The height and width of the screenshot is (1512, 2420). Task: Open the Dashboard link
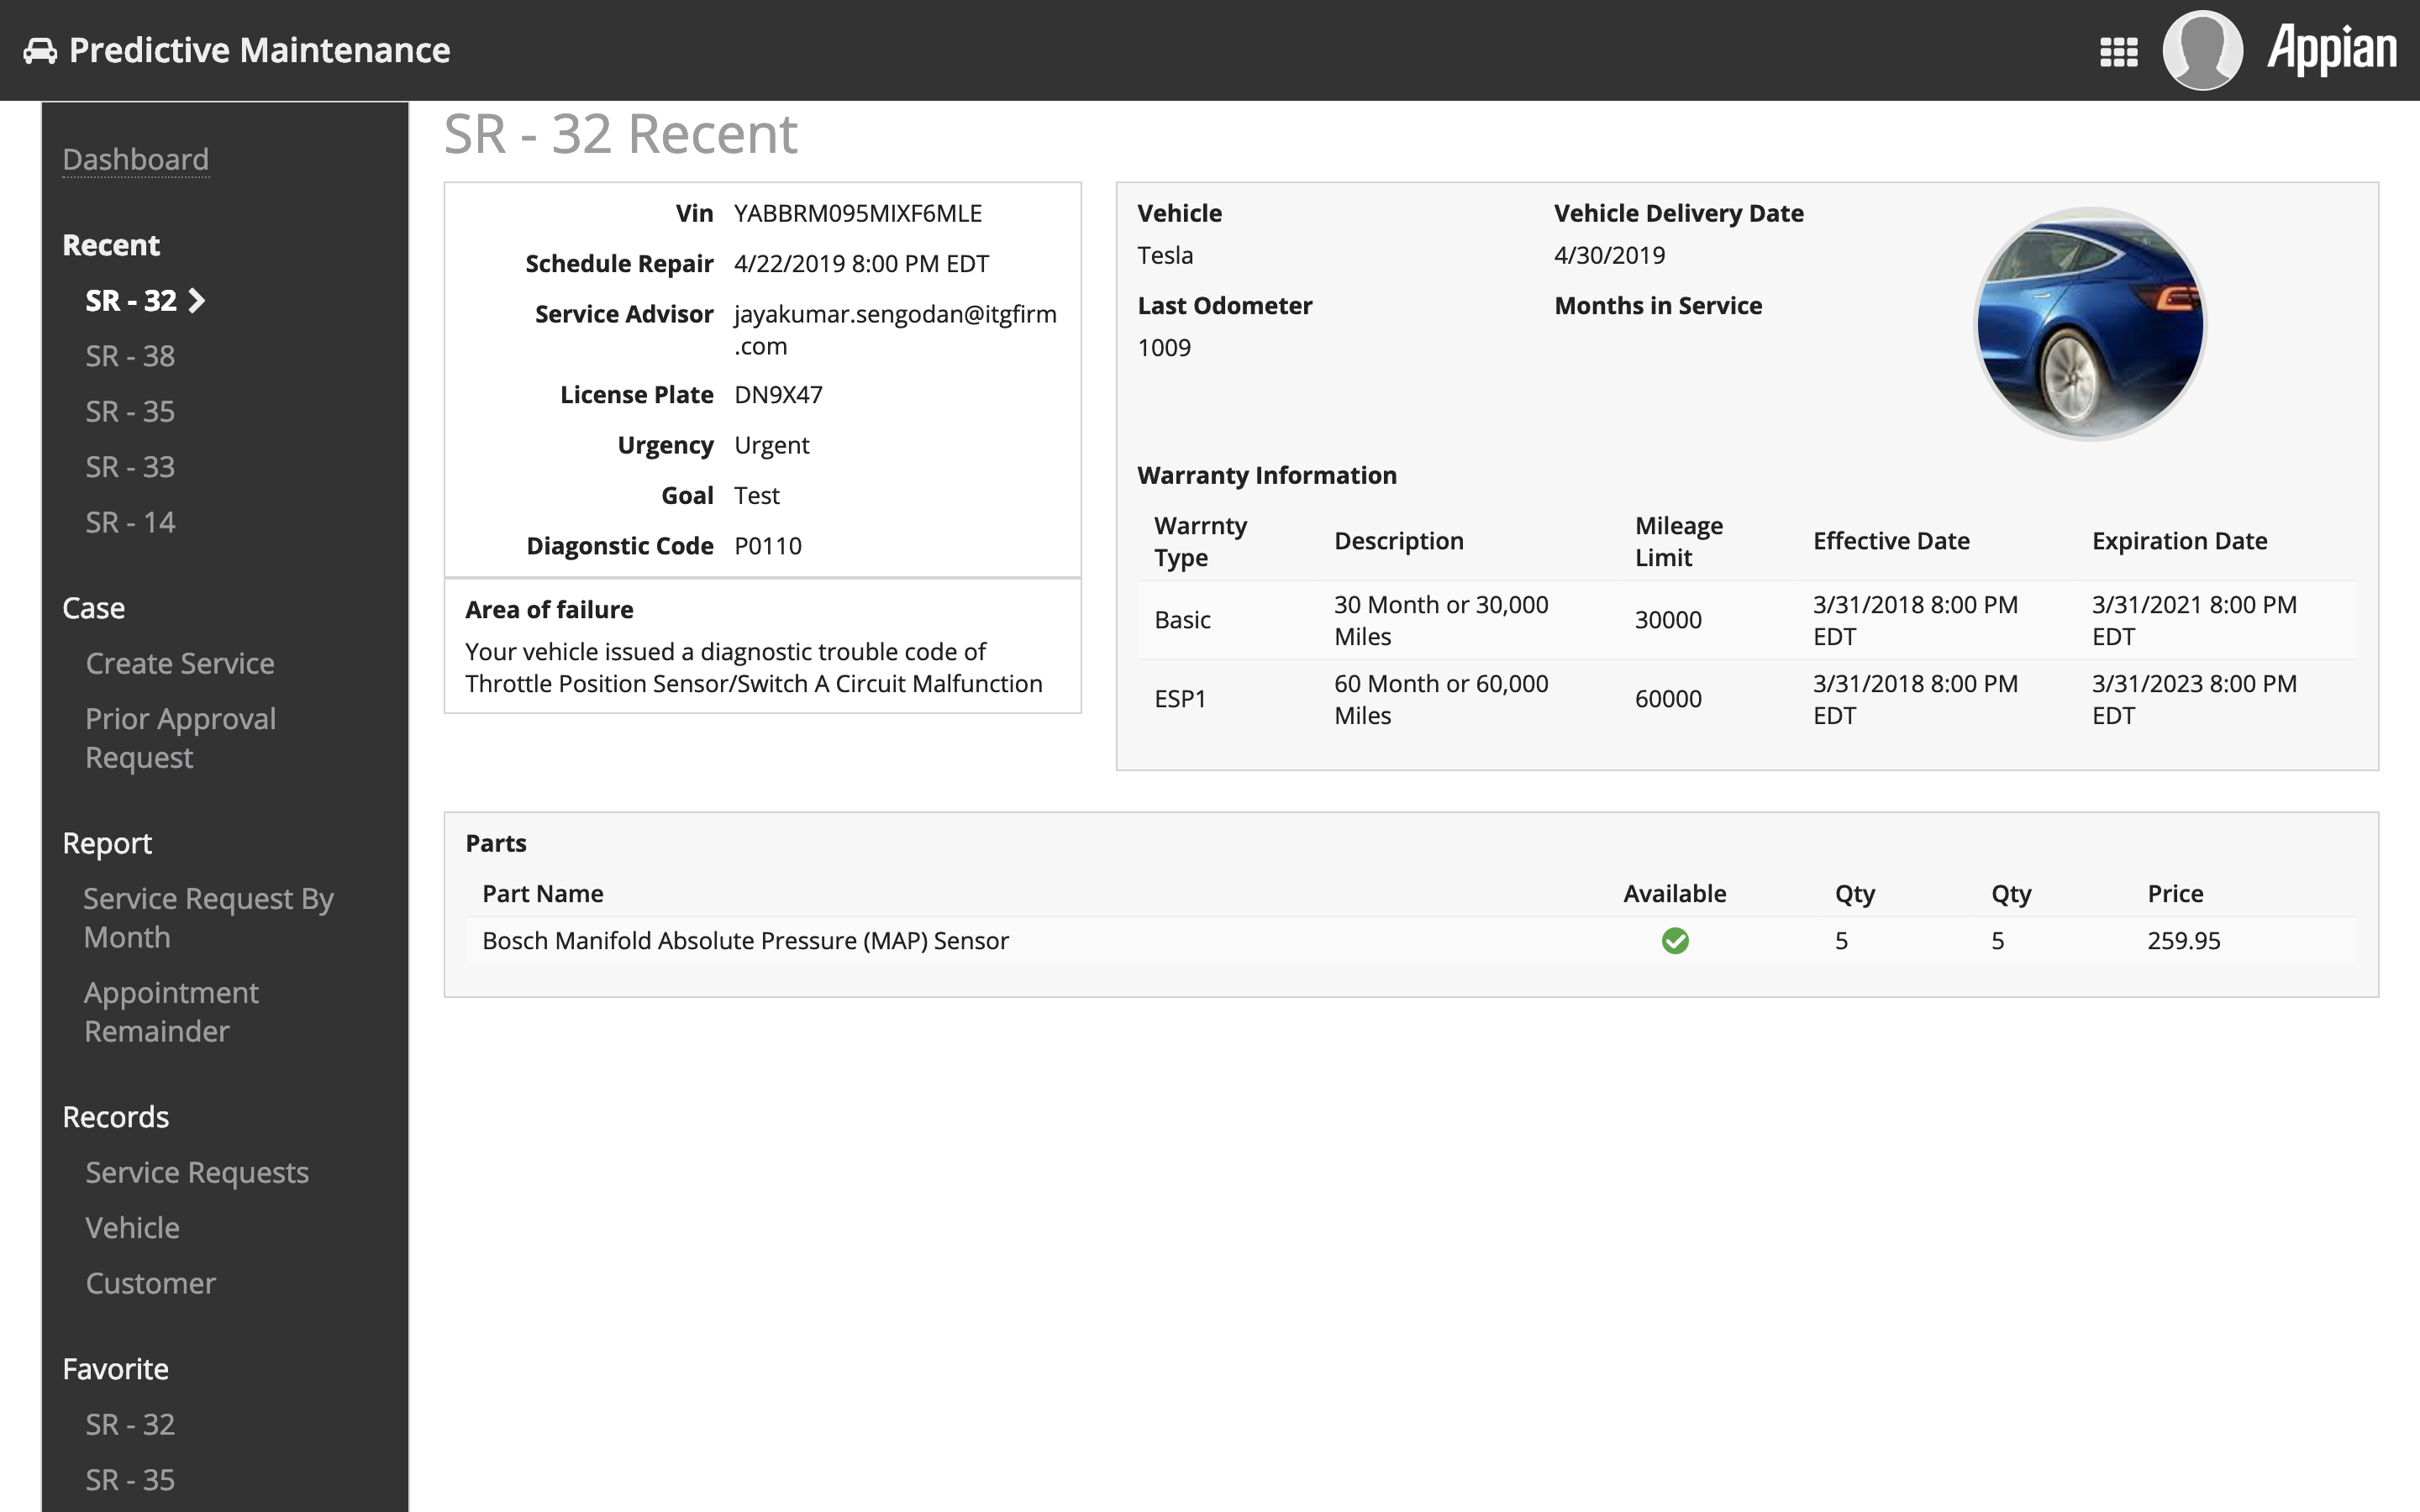click(x=136, y=159)
